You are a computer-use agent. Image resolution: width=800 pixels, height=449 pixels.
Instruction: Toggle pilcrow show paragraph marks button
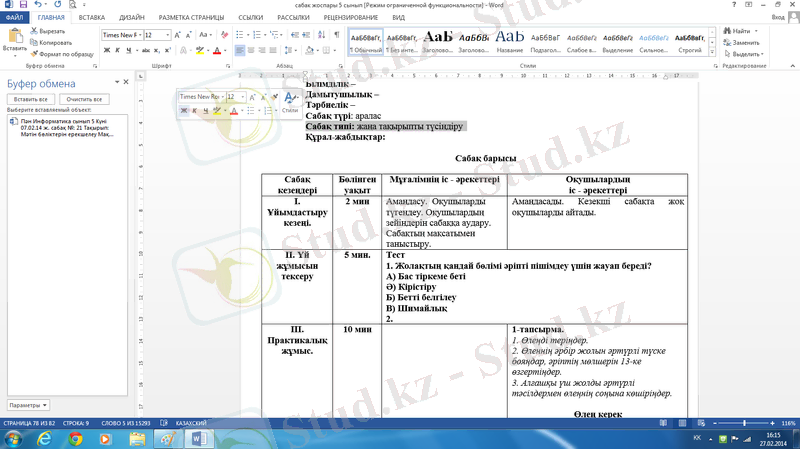[x=336, y=35]
